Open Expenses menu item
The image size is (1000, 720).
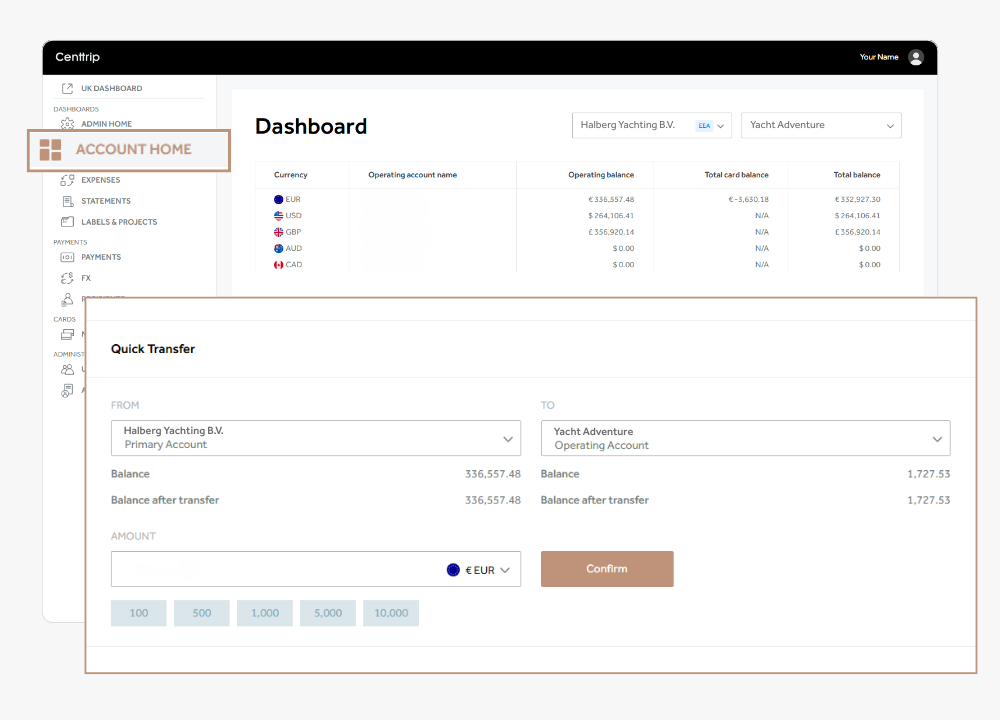click(101, 180)
